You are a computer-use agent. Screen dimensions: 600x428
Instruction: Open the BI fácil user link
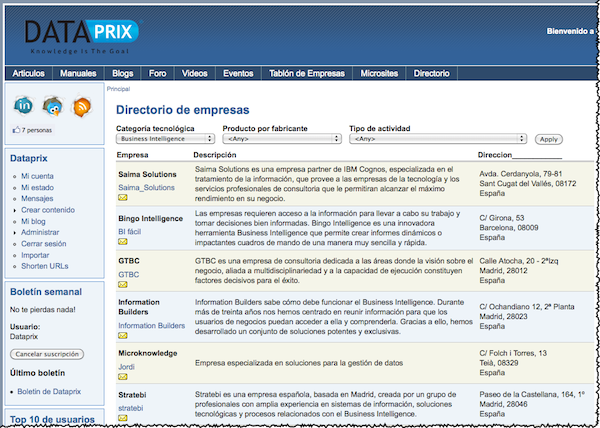tap(129, 232)
